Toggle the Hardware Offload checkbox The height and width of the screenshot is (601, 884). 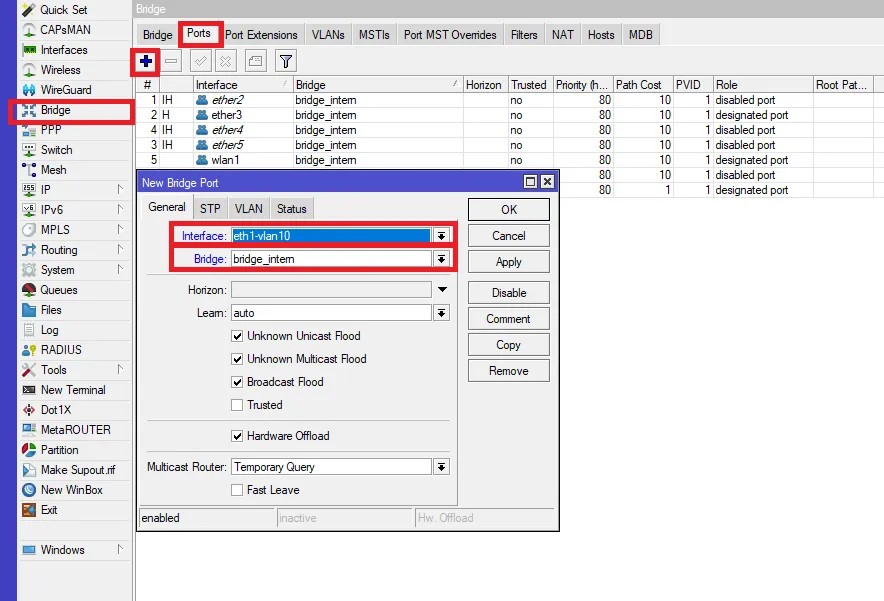(x=237, y=436)
